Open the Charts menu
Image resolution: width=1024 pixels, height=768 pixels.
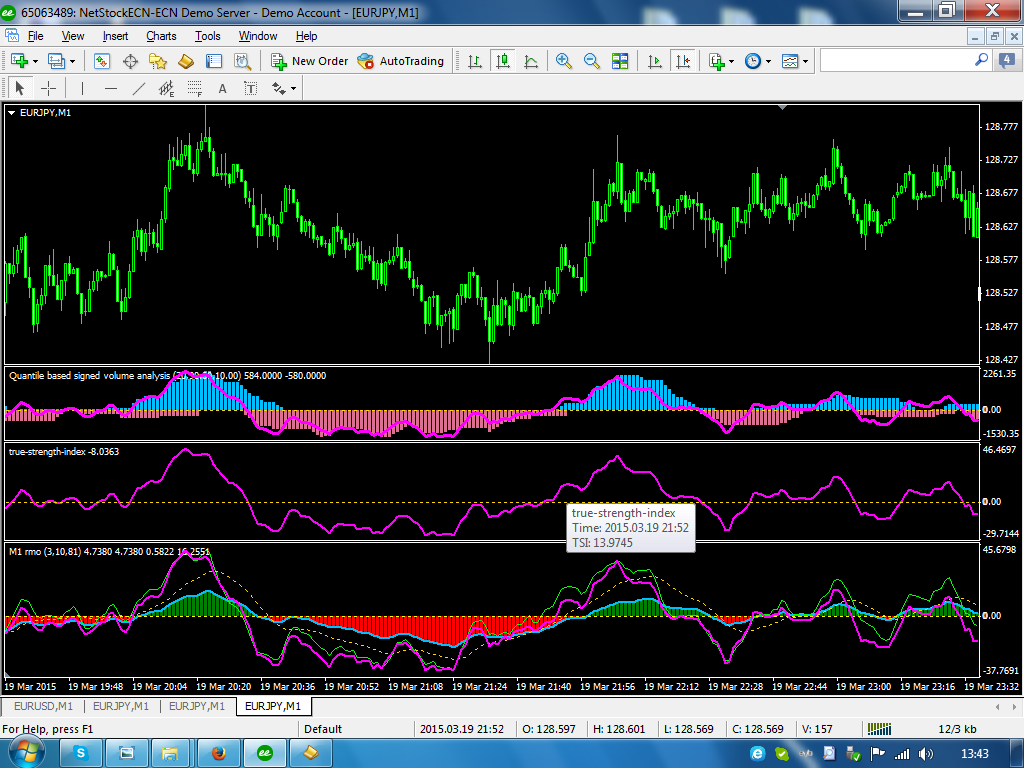pos(161,36)
